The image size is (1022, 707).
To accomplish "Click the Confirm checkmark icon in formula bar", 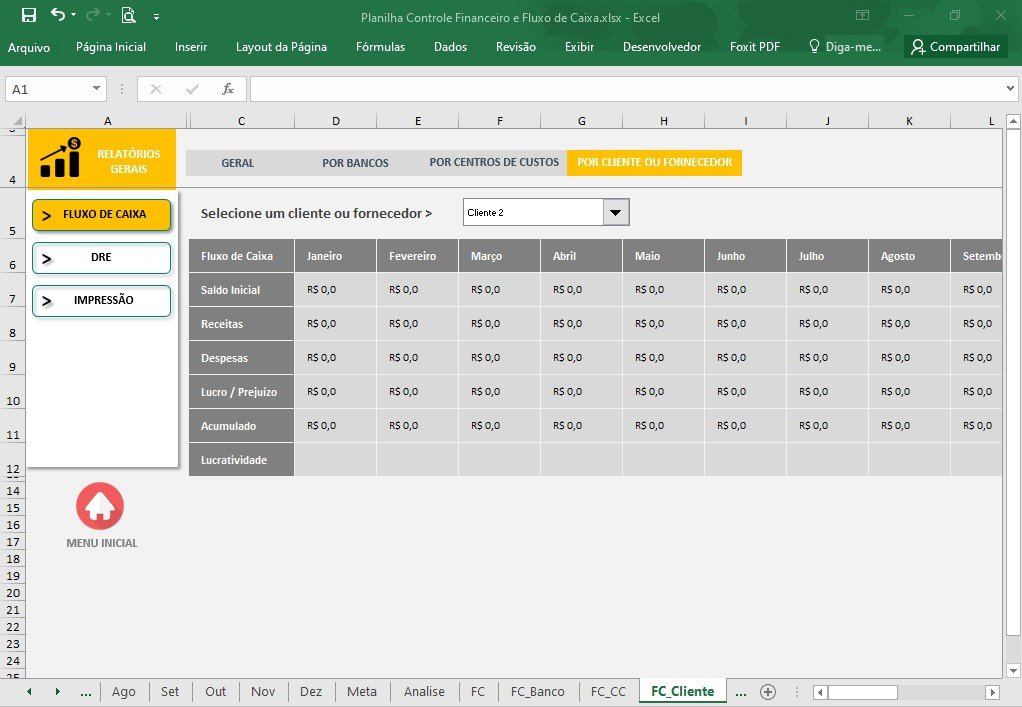I will tap(192, 89).
